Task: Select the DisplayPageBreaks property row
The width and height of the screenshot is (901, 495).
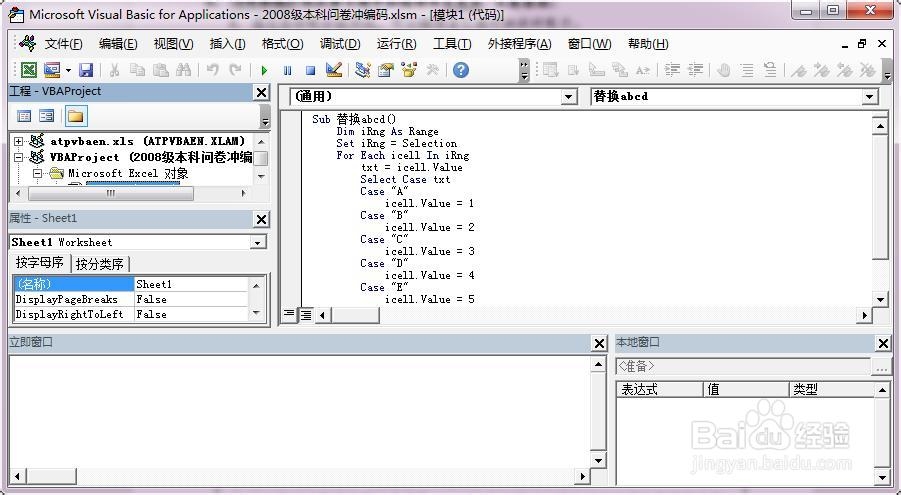Action: coord(130,299)
